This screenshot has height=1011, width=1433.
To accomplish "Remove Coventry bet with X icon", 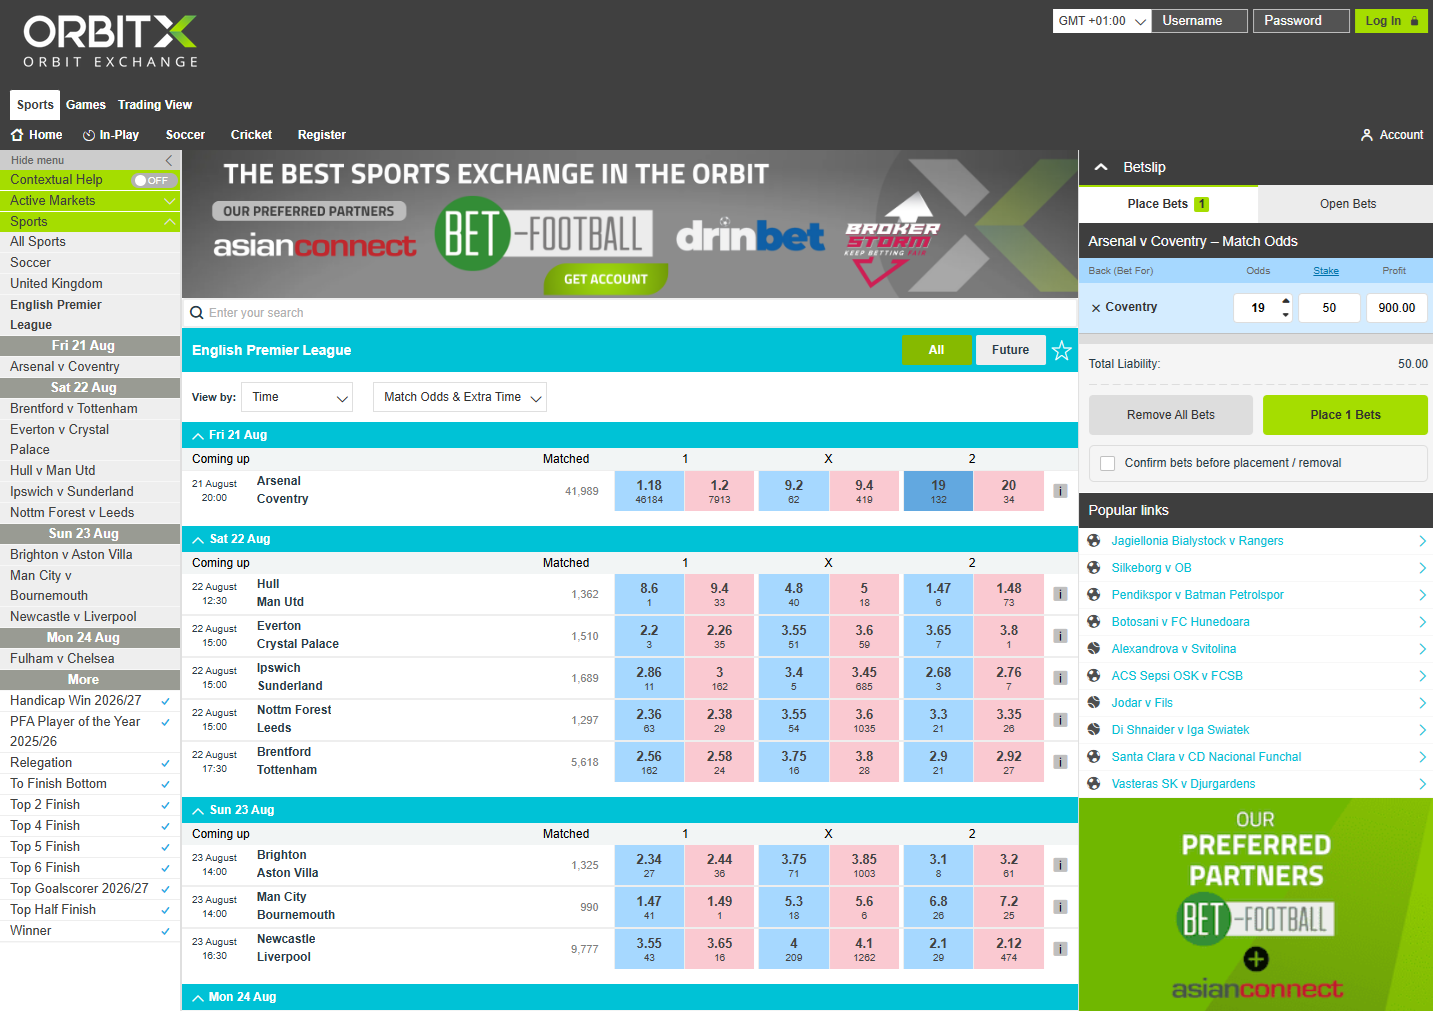I will [1096, 308].
